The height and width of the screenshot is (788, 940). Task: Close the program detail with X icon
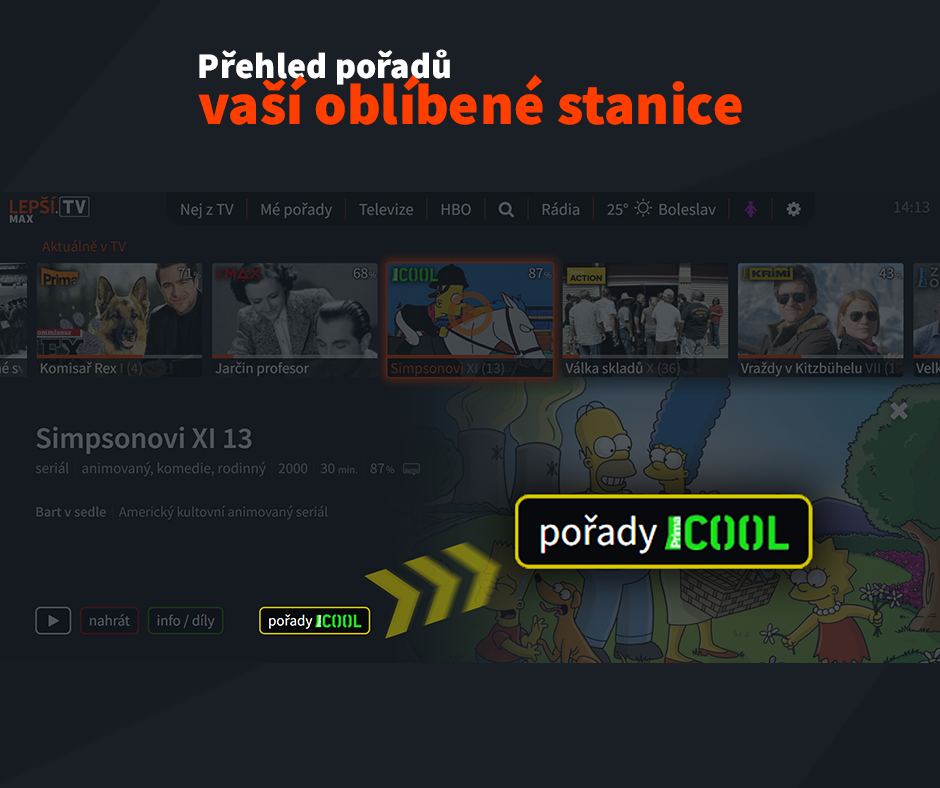coord(899,411)
